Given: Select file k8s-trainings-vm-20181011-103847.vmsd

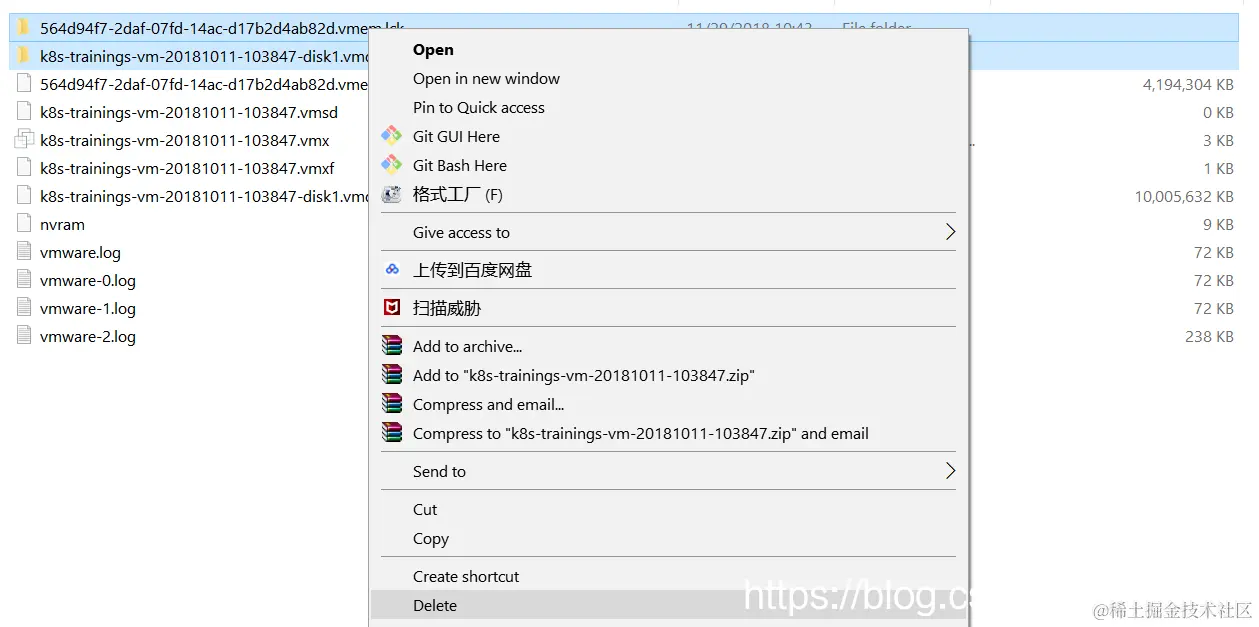Looking at the screenshot, I should pyautogui.click(x=189, y=112).
